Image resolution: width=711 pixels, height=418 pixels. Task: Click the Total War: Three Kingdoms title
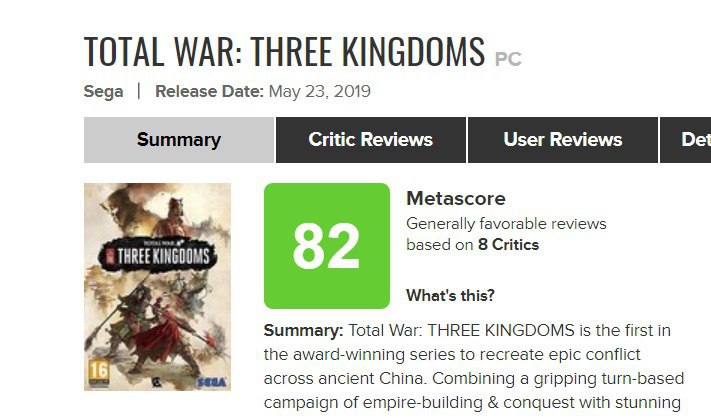coord(284,51)
